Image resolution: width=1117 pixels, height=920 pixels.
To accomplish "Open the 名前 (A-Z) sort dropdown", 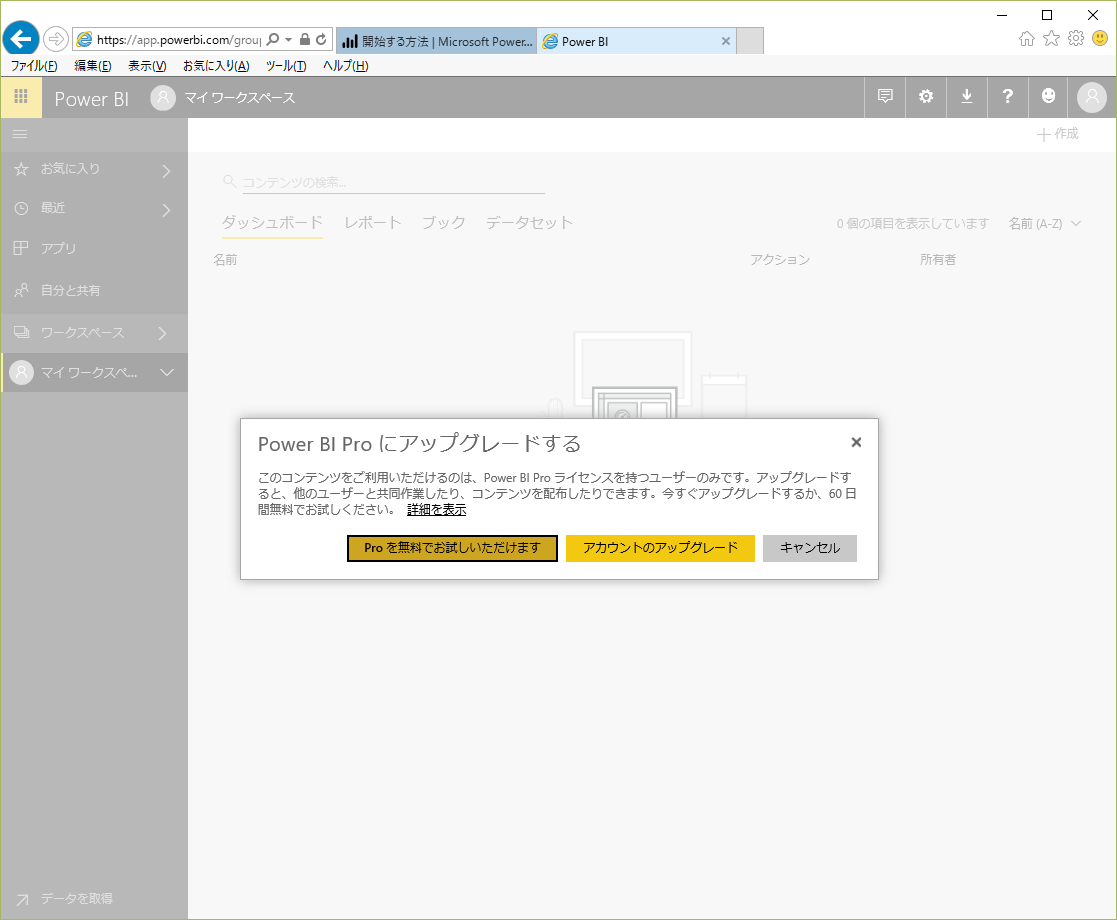I will coord(1045,224).
